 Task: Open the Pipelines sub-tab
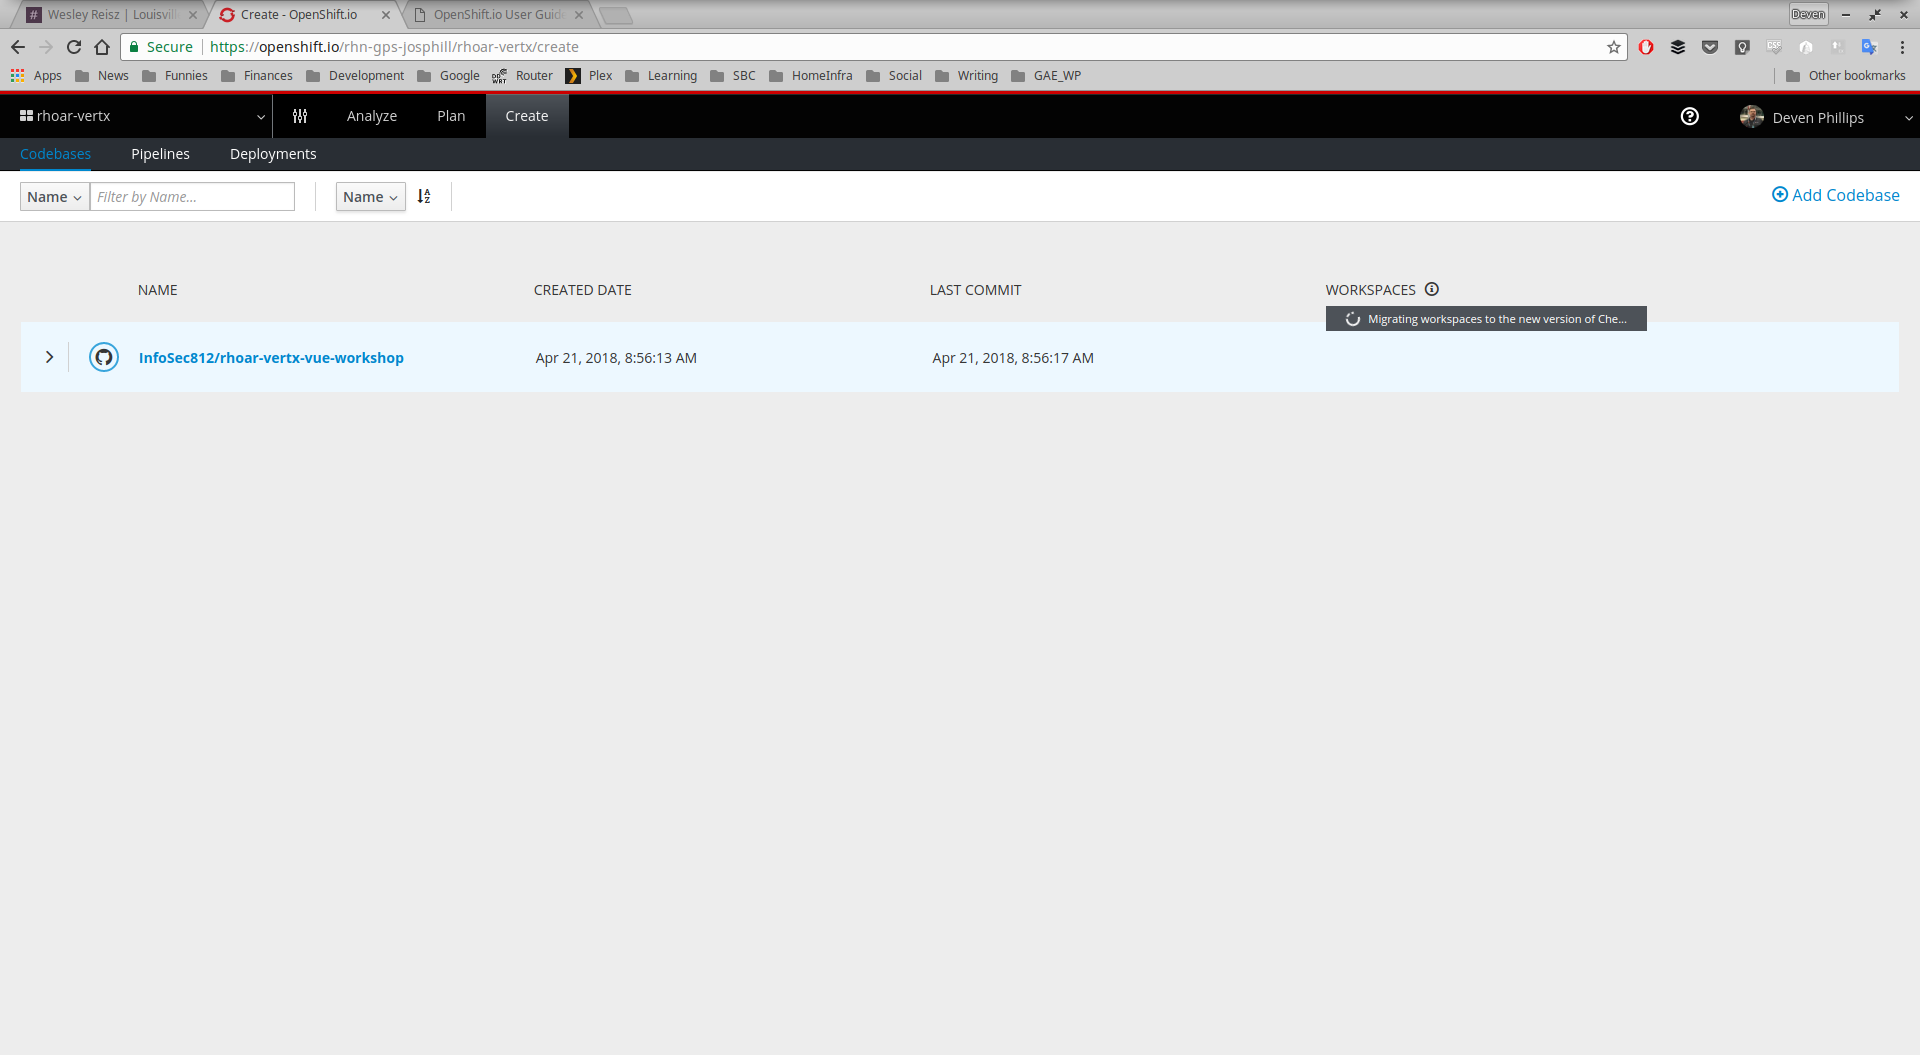click(160, 154)
